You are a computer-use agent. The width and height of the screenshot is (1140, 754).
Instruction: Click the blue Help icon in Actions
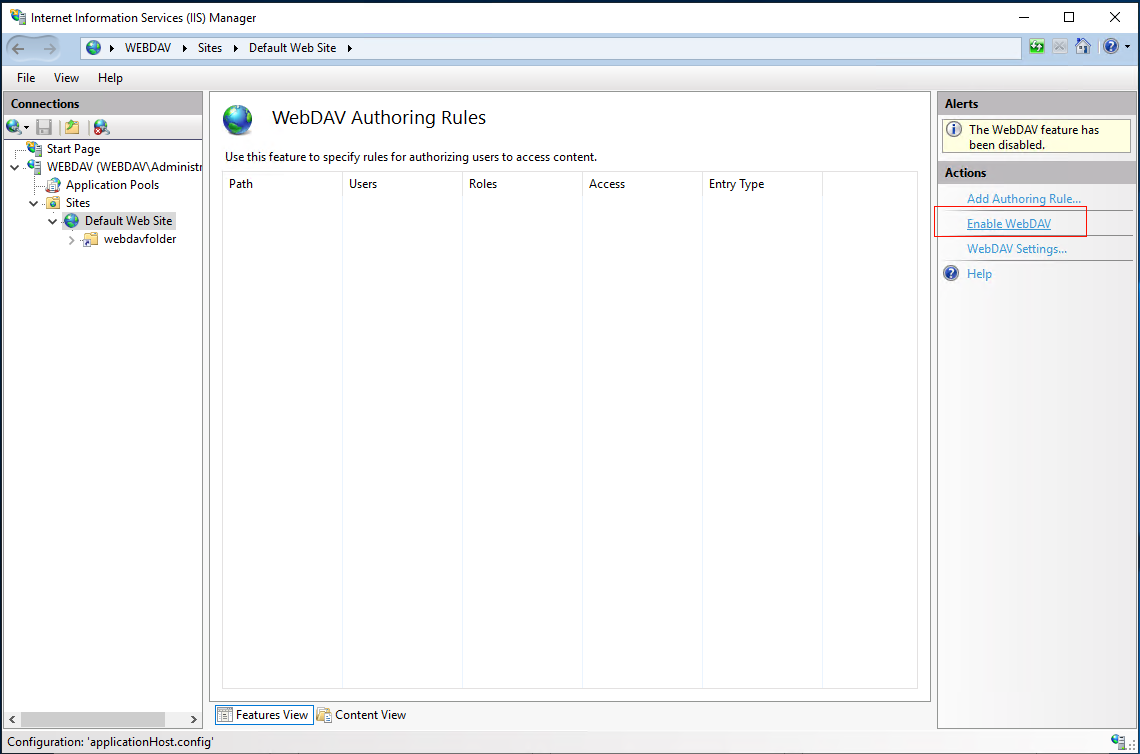tap(951, 273)
